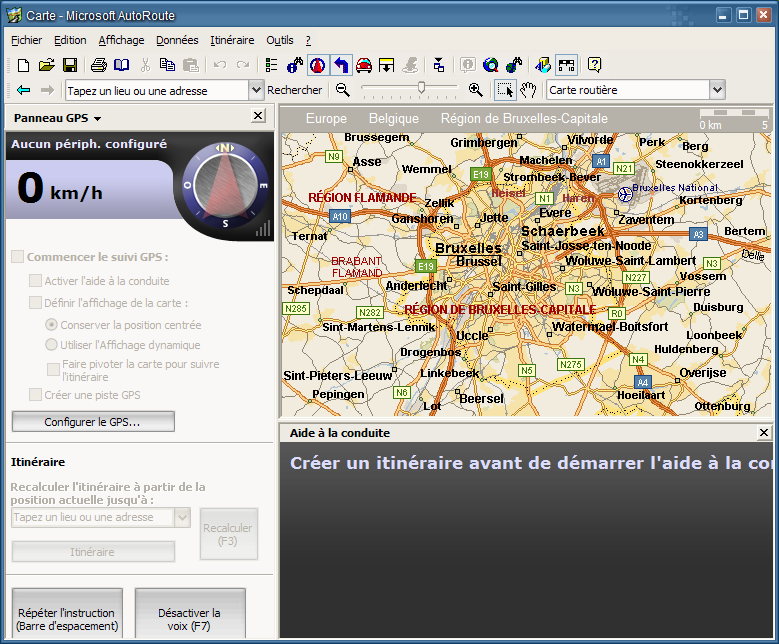The image size is (779, 644).
Task: Activate the rectangle selection pointer tool
Action: [505, 90]
